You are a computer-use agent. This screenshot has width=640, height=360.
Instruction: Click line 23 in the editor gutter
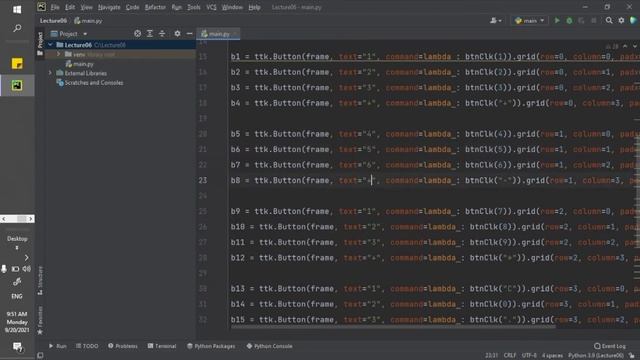coord(203,180)
